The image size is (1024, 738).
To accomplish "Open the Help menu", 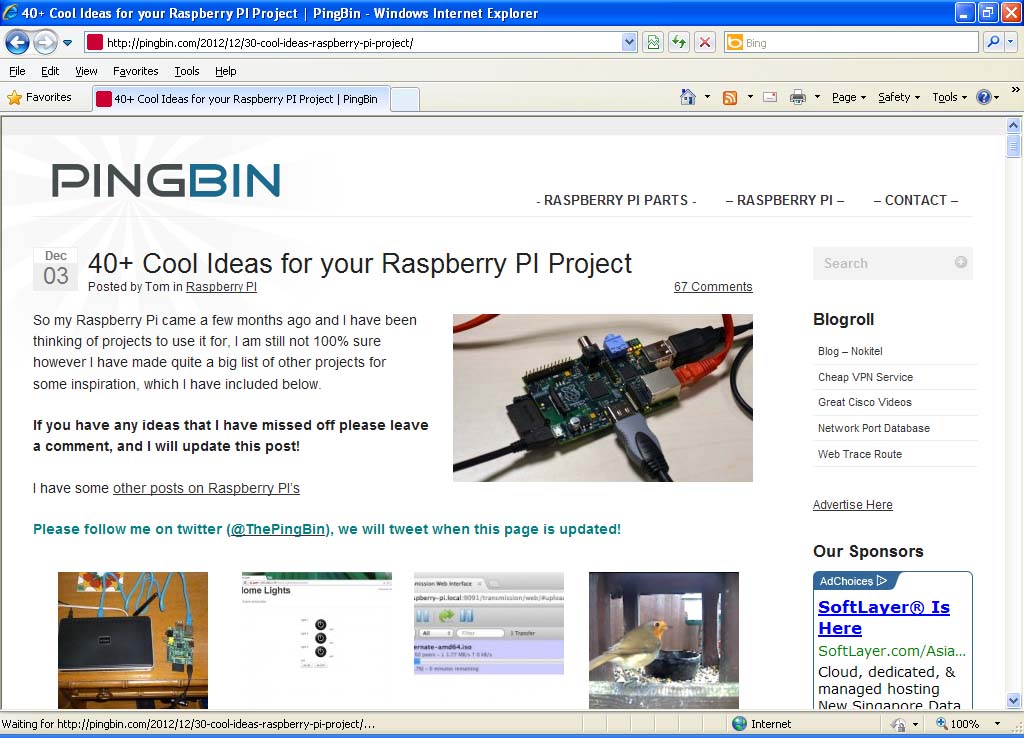I will point(225,71).
